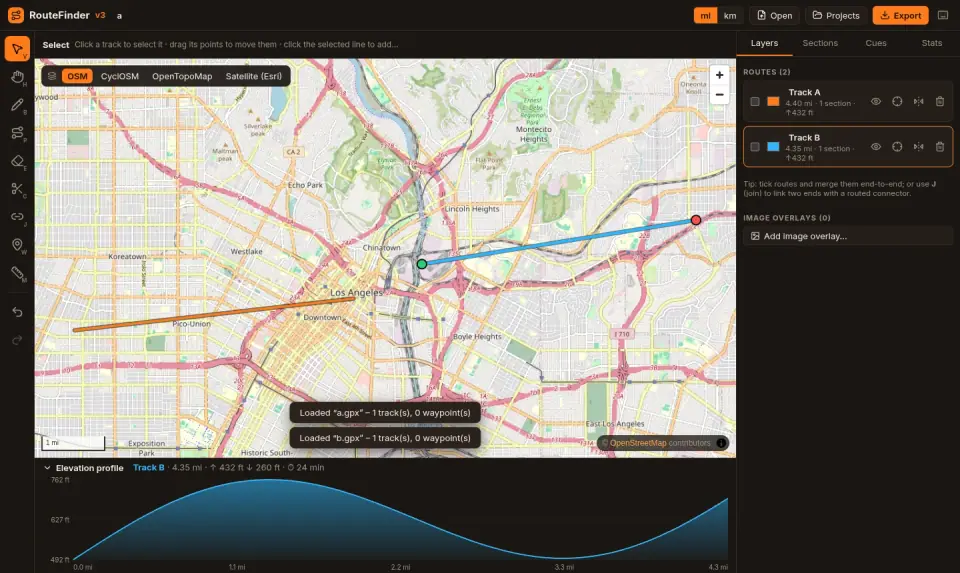Choose the link Join tool
The height and width of the screenshot is (573, 960).
[x=17, y=217]
